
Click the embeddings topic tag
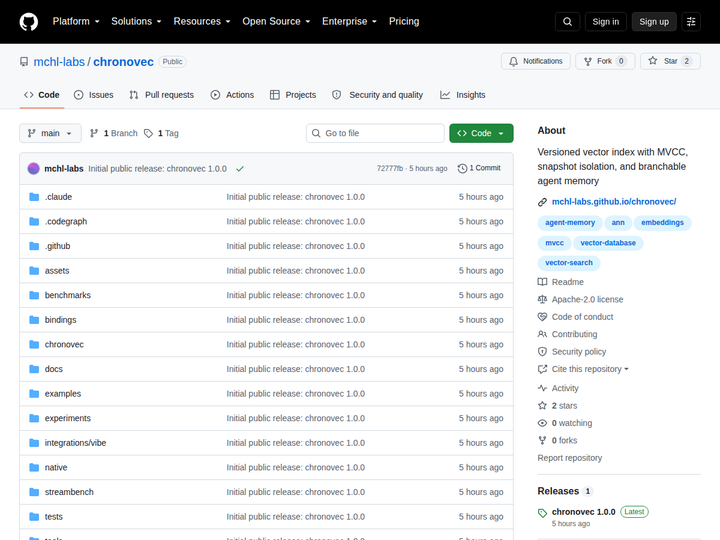point(662,223)
